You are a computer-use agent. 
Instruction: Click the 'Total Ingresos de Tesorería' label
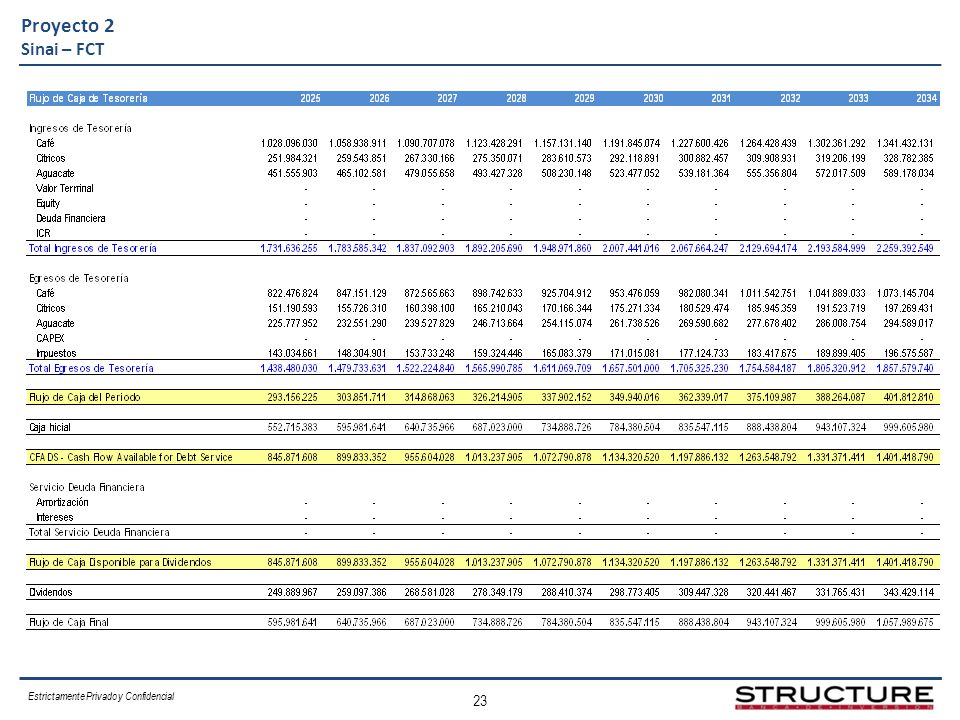coord(92,248)
